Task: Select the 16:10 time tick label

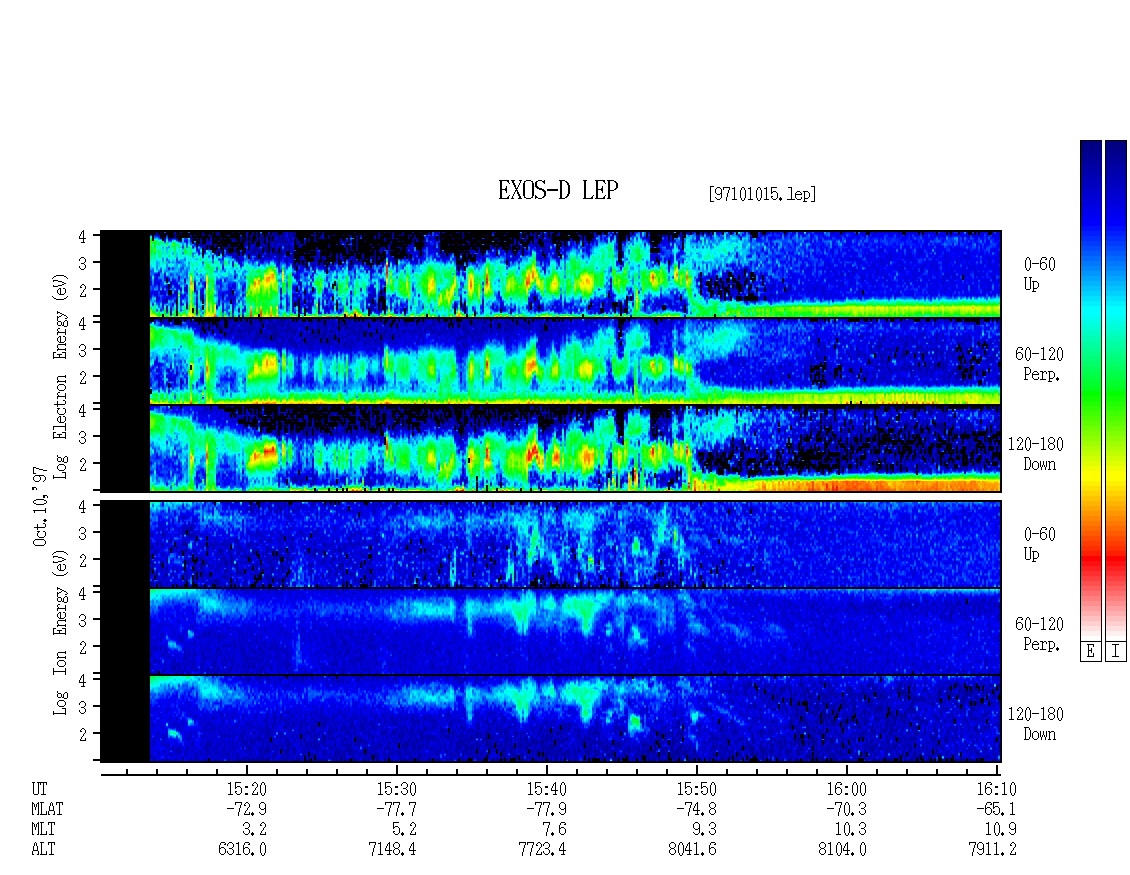Action: [x=996, y=789]
